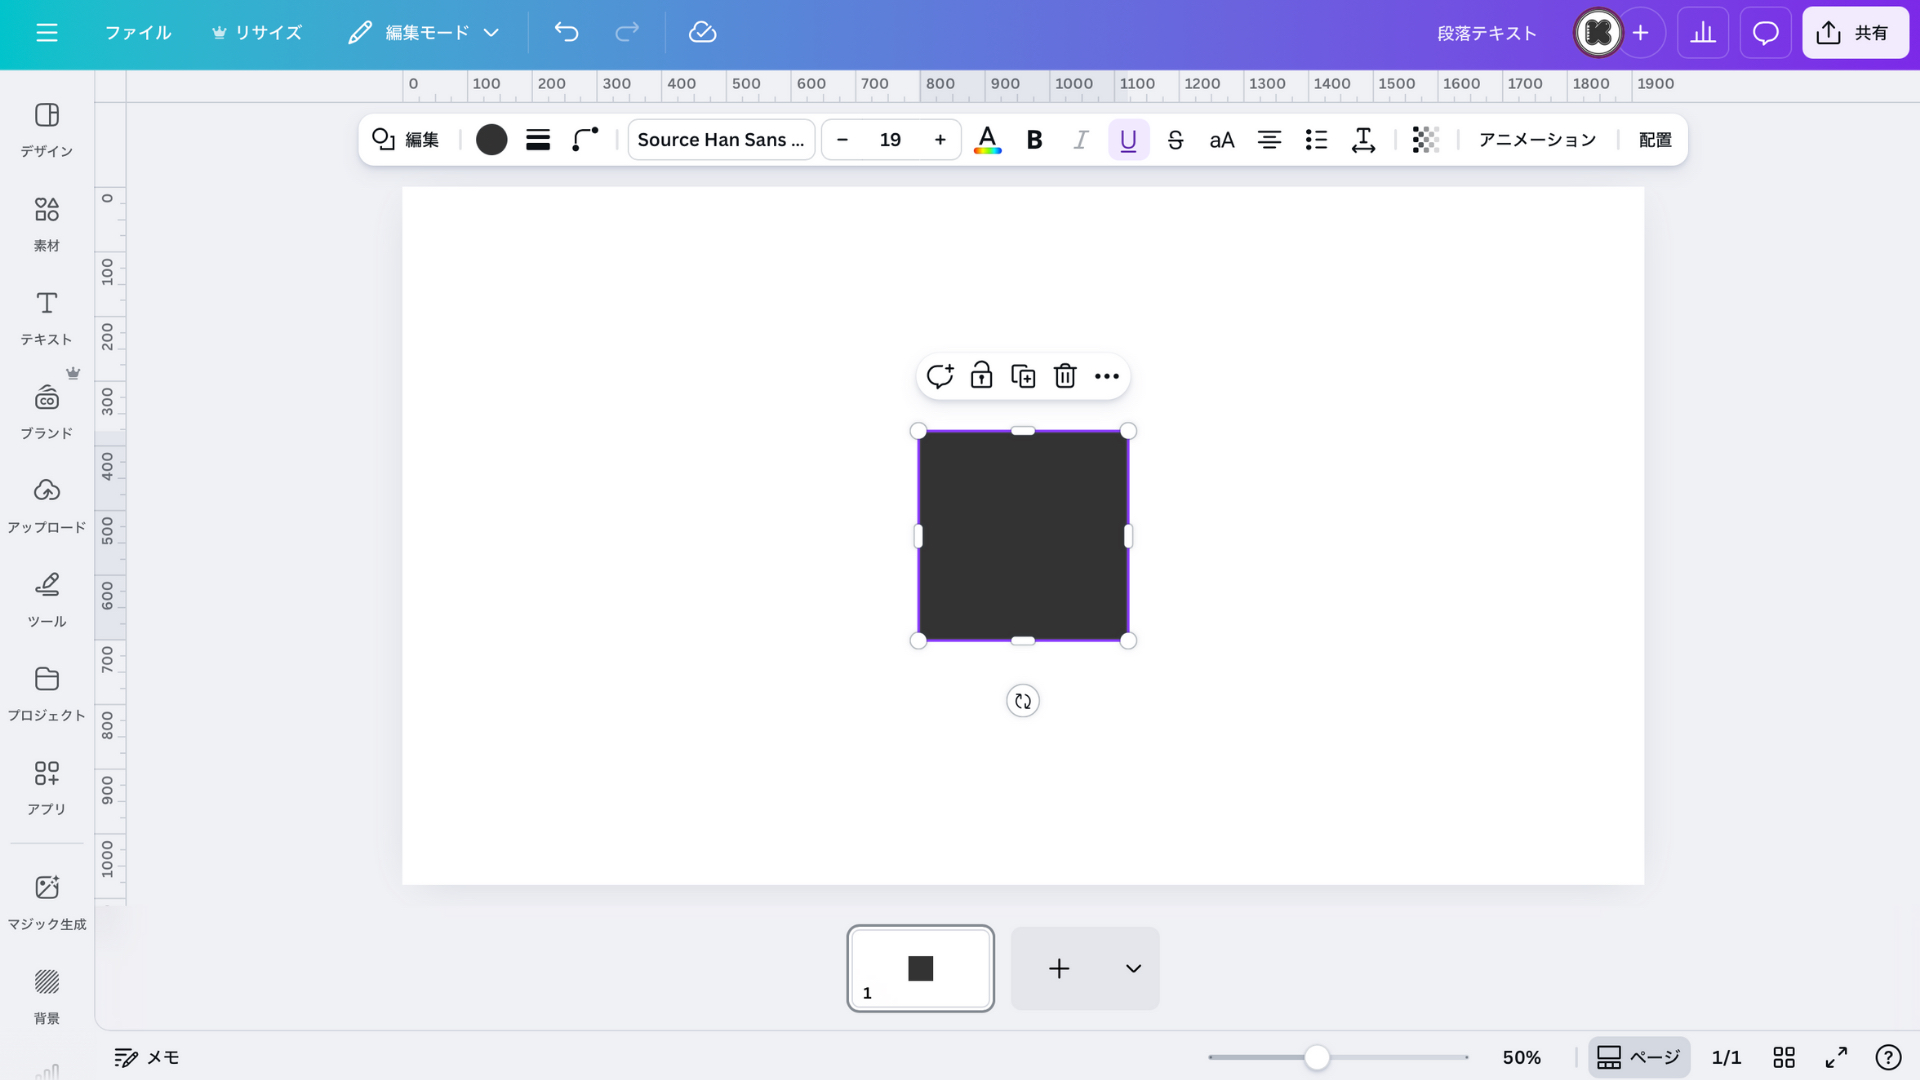Screen dimensions: 1920x1080
Task: Open the 1/1 page counter
Action: 1726,1057
